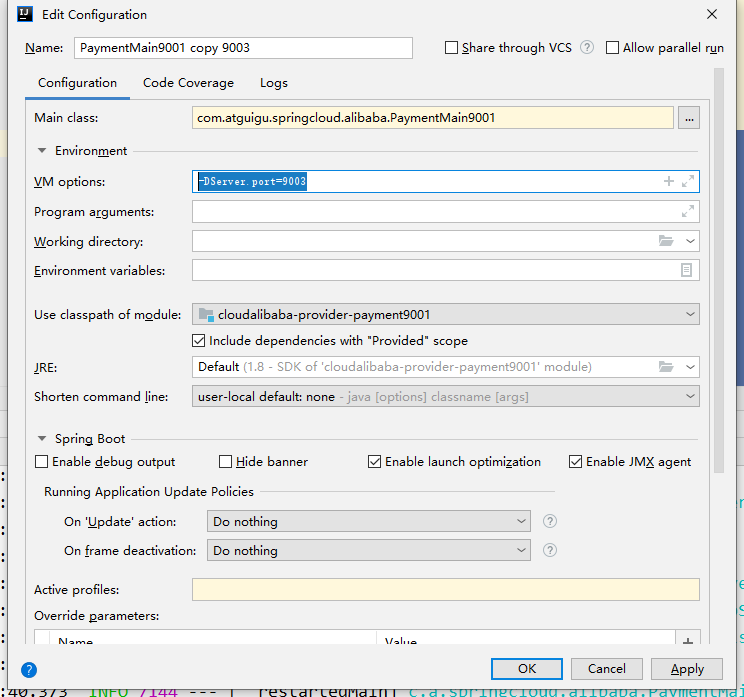The height and width of the screenshot is (697, 744).
Task: Click the Active profiles field
Action: pyautogui.click(x=446, y=589)
